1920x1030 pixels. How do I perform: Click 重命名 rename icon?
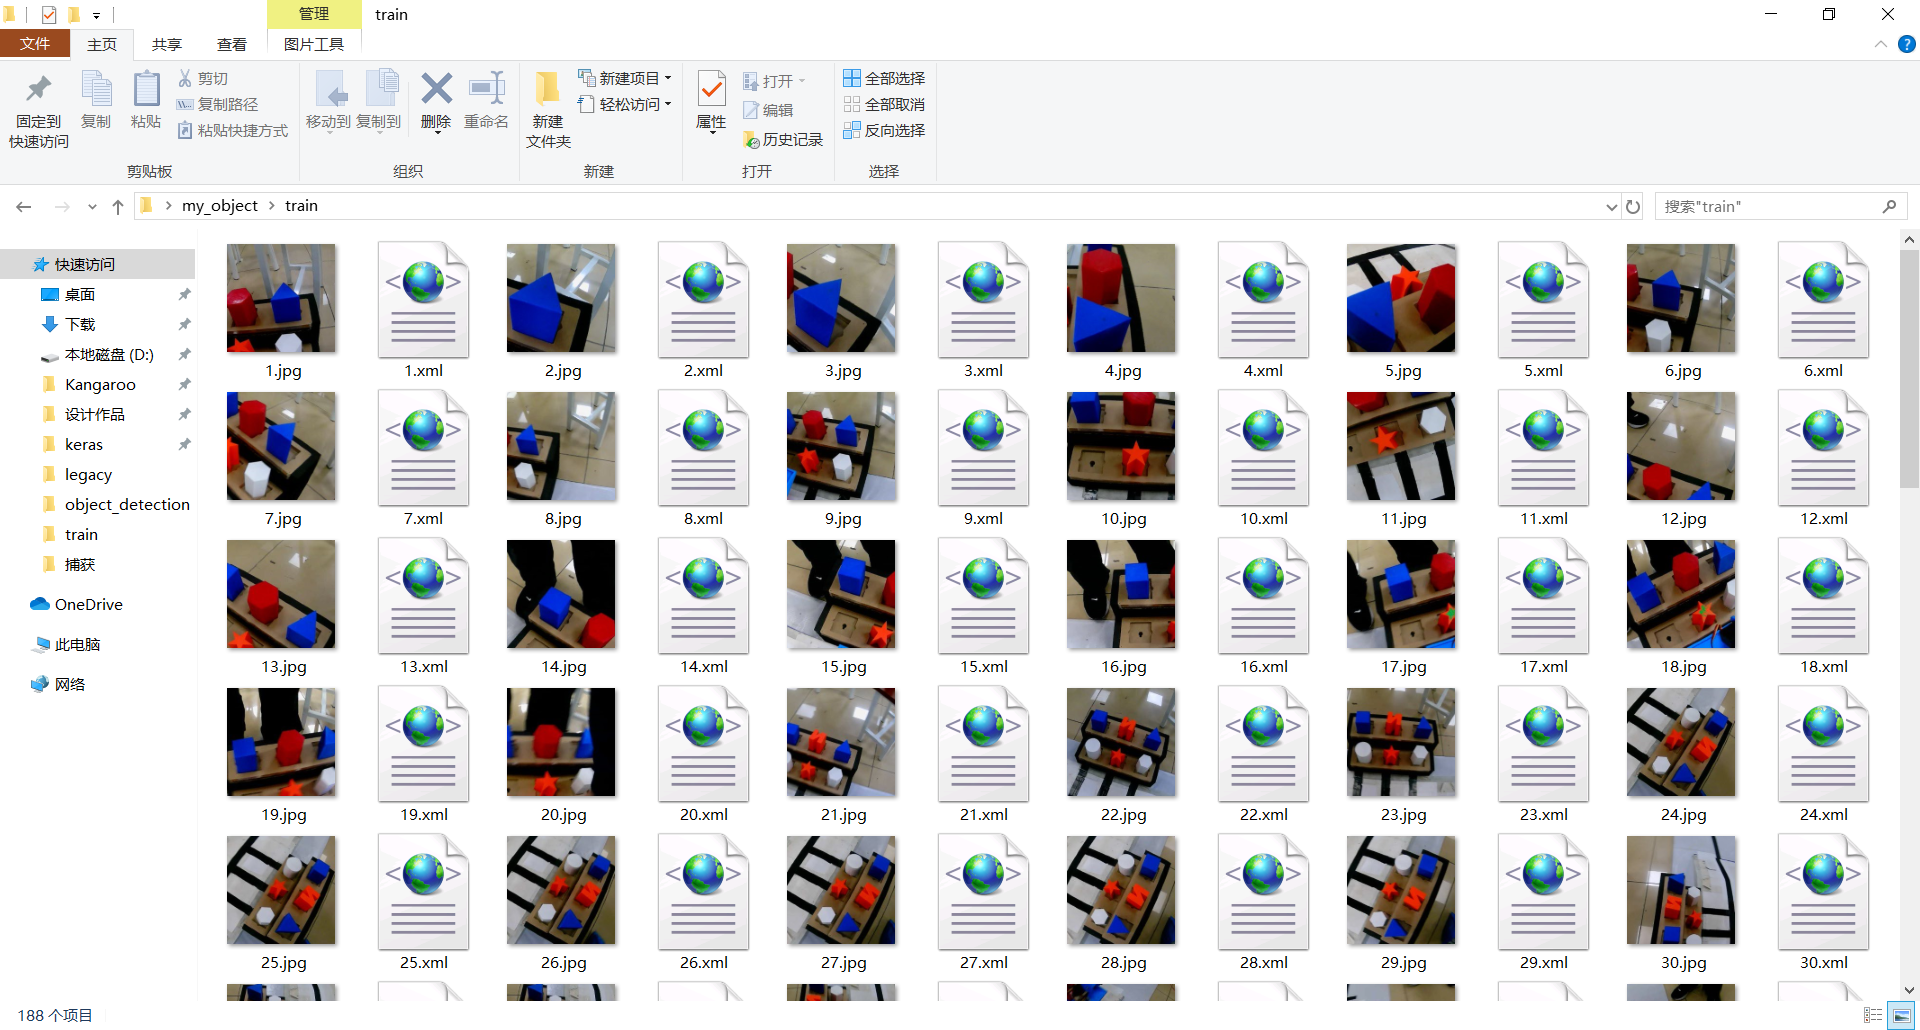coord(487,100)
